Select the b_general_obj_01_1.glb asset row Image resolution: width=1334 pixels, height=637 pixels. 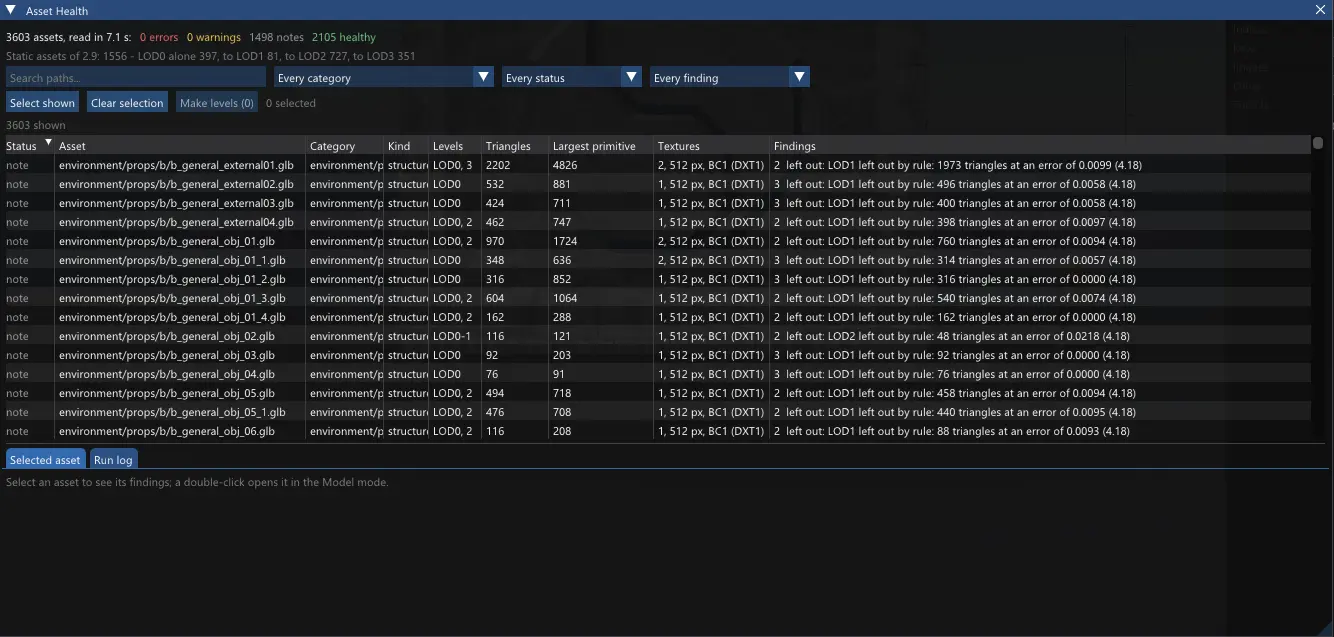tap(657, 260)
